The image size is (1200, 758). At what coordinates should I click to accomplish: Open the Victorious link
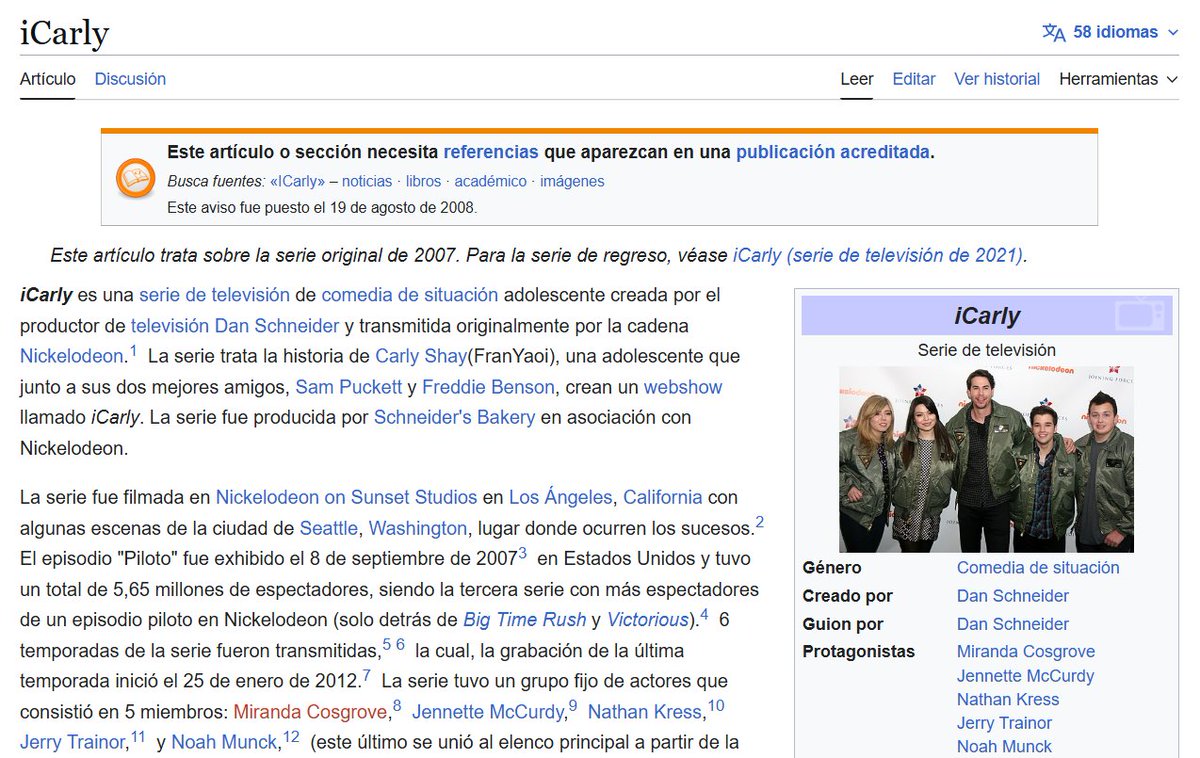tap(648, 619)
